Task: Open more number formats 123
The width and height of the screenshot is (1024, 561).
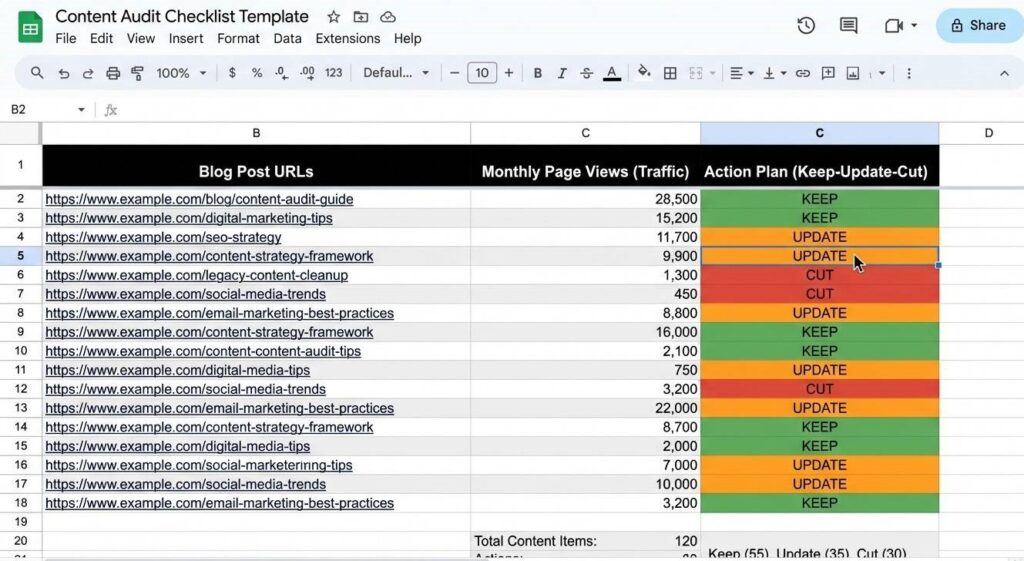Action: [334, 73]
